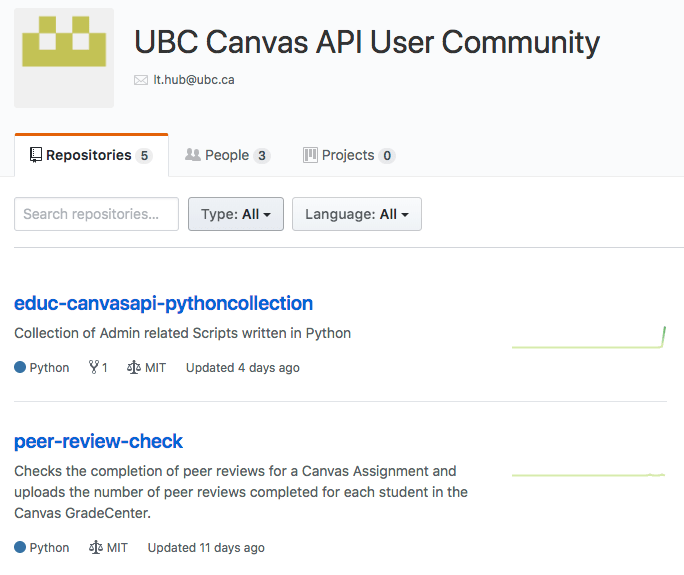Click the 'Updated 4 days ago' text

pos(243,368)
